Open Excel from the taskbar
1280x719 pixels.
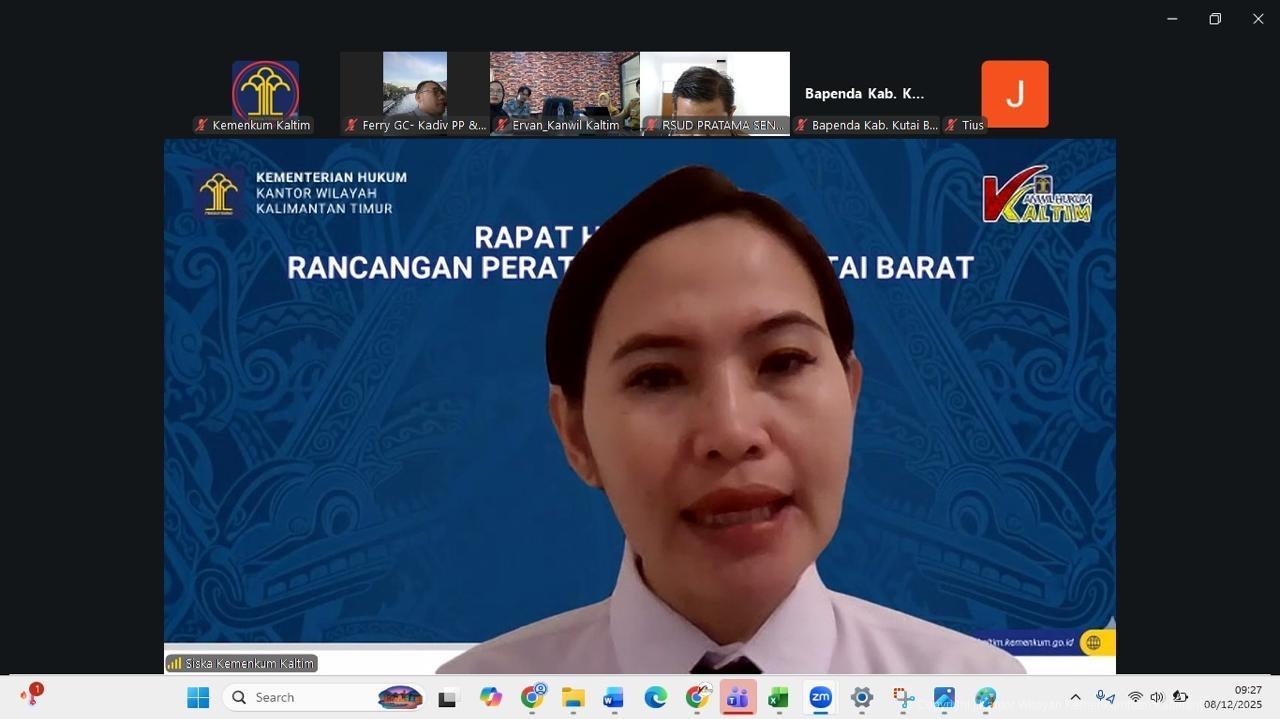coord(778,697)
